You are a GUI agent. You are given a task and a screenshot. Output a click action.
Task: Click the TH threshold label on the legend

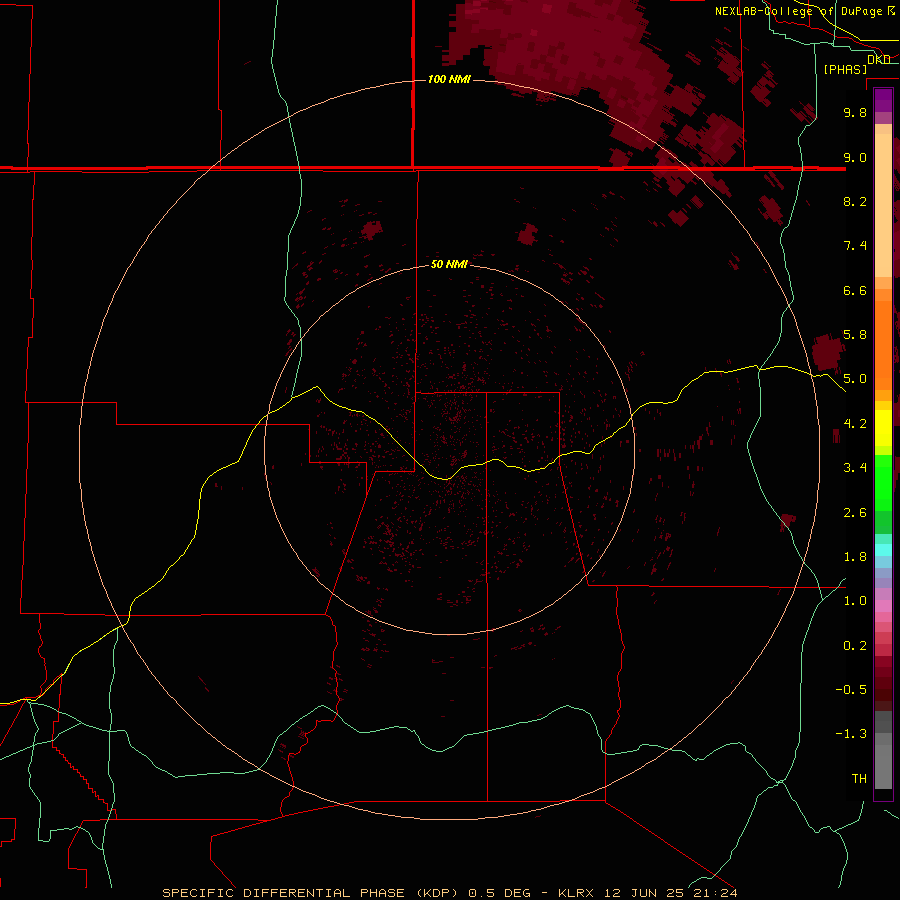(859, 779)
